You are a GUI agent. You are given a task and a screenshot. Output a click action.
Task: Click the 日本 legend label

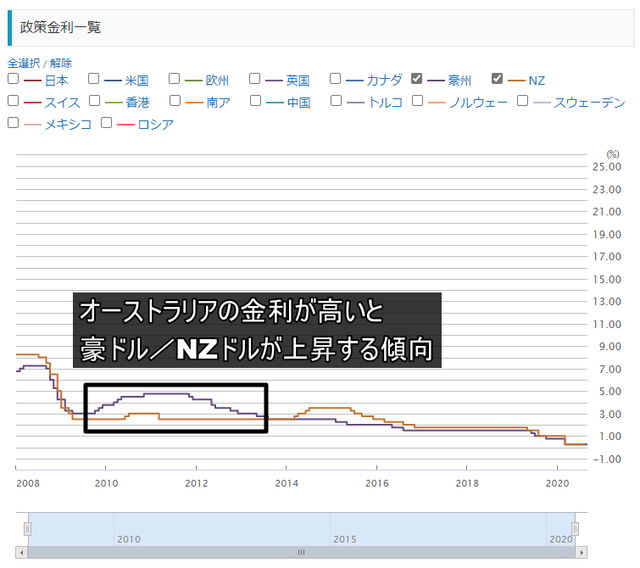tap(56, 80)
